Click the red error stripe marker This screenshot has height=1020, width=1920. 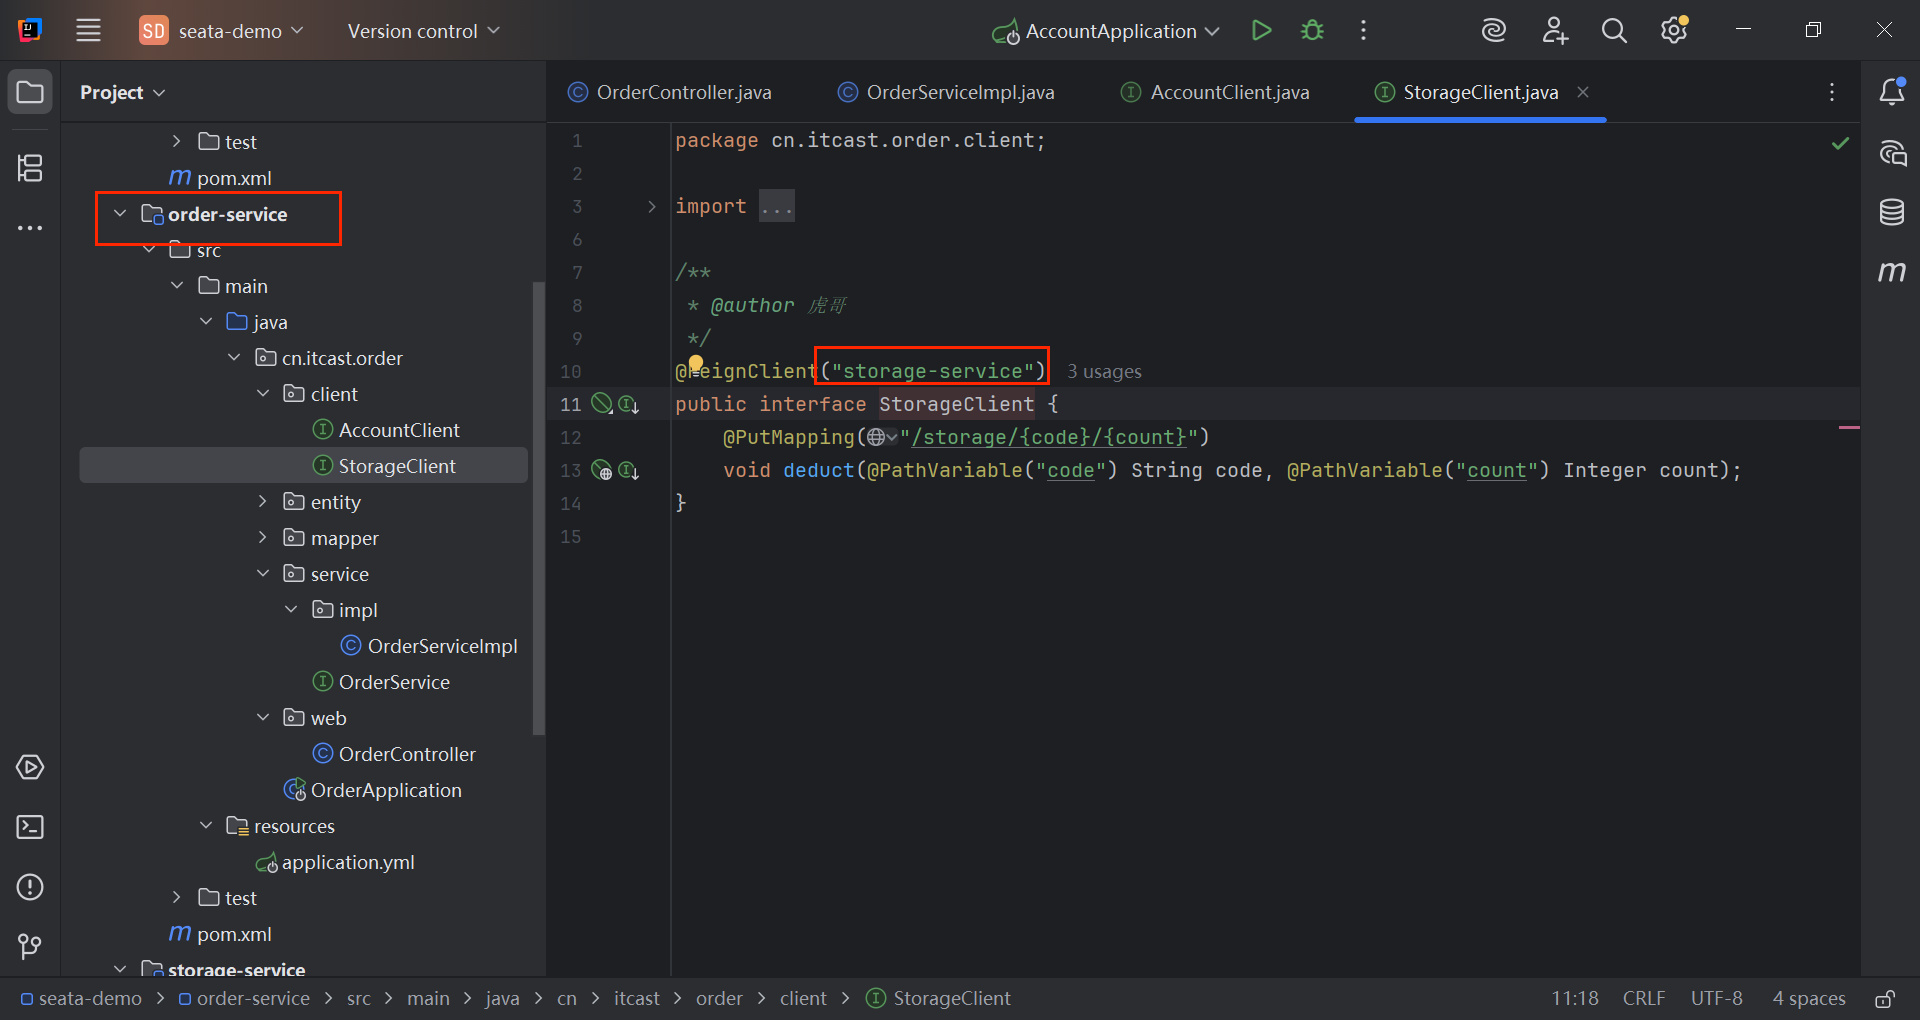point(1849,428)
